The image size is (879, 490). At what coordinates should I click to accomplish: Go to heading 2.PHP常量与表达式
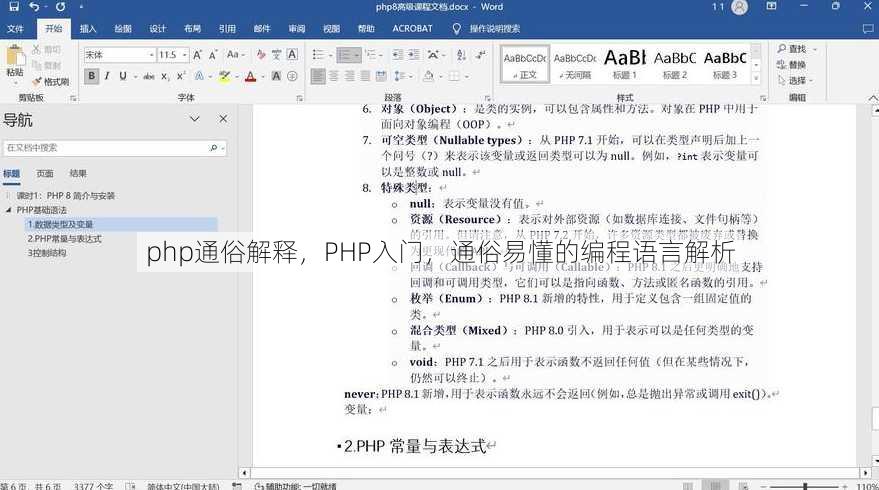click(x=64, y=239)
